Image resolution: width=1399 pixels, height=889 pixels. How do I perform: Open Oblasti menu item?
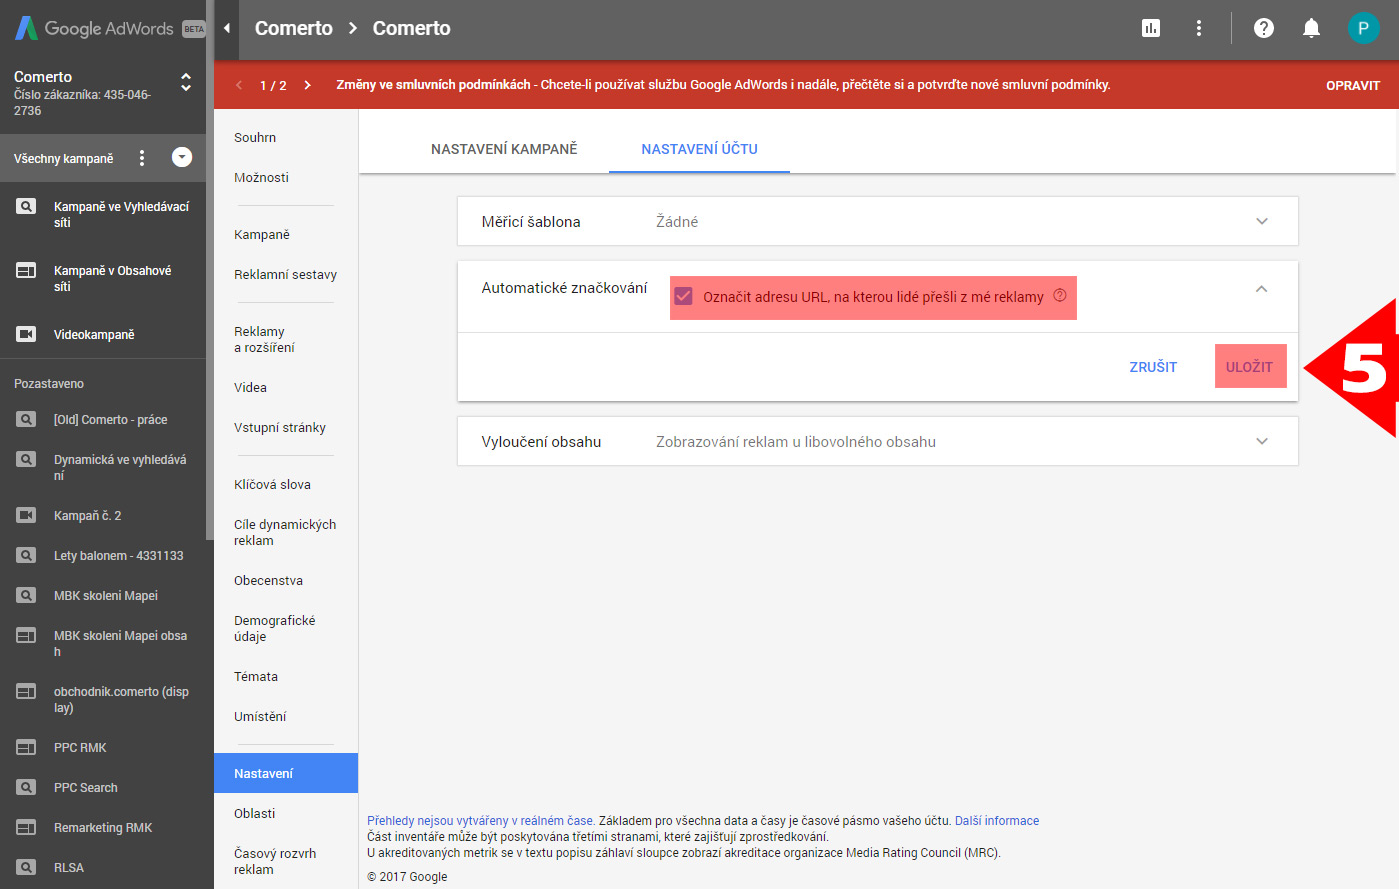coord(254,813)
